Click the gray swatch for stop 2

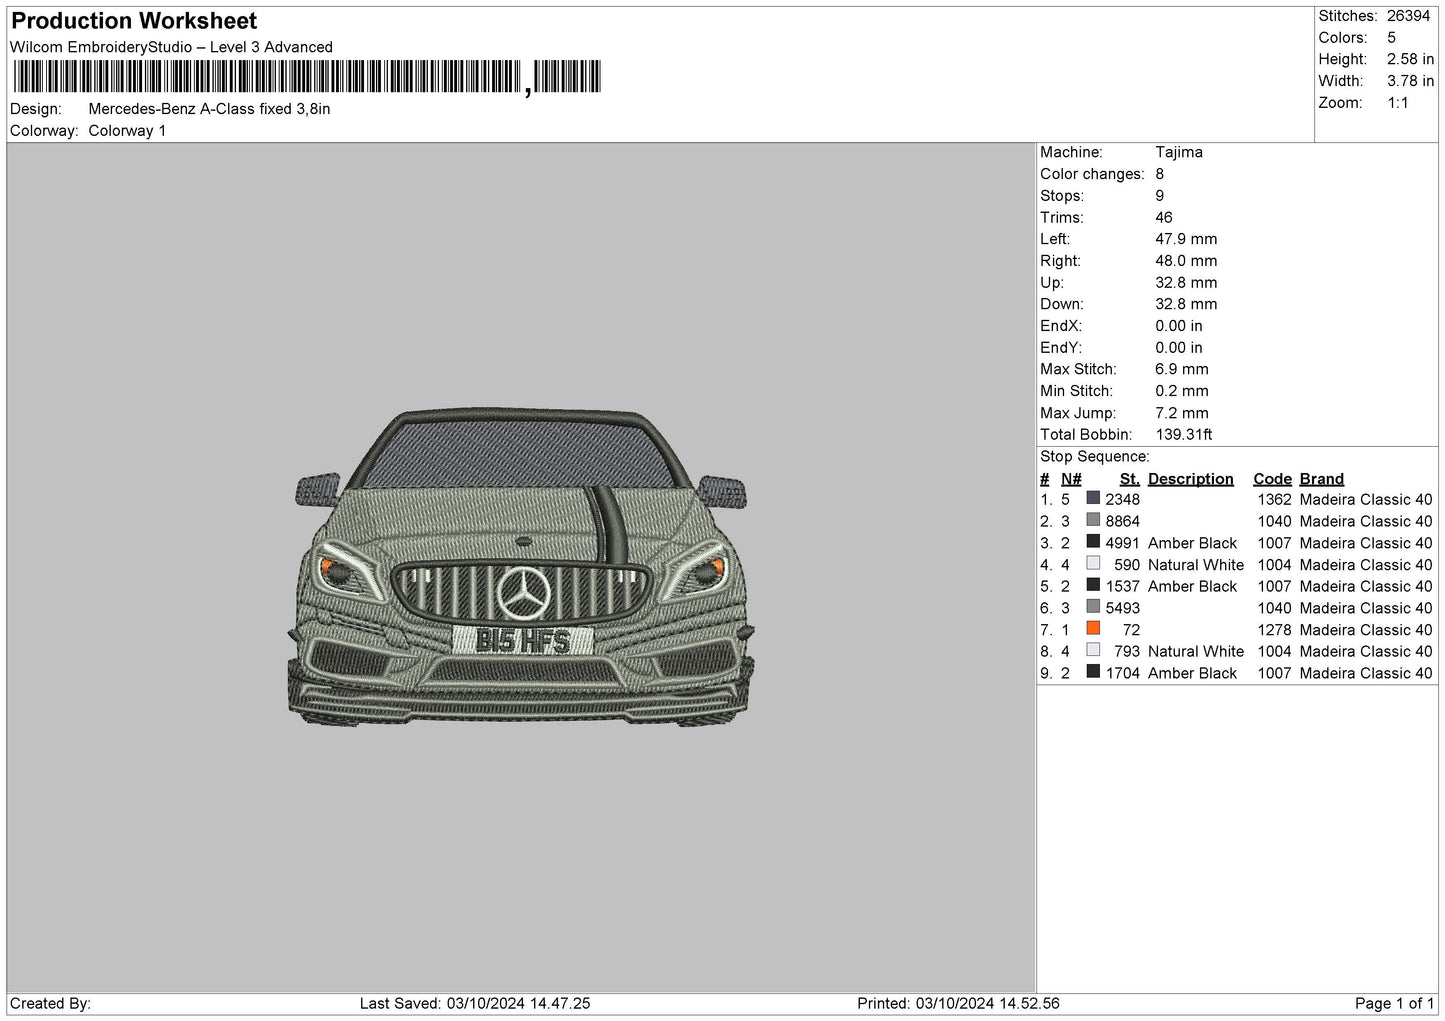[1093, 520]
